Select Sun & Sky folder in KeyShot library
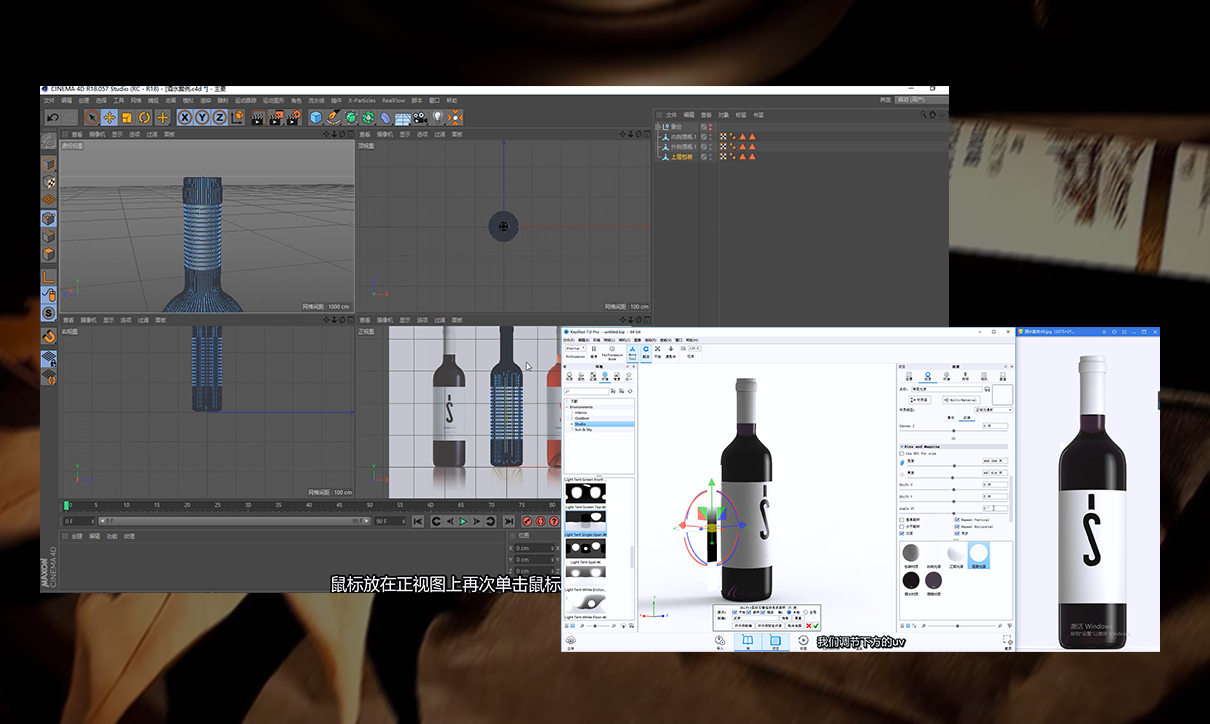The height and width of the screenshot is (724, 1210). coord(583,430)
